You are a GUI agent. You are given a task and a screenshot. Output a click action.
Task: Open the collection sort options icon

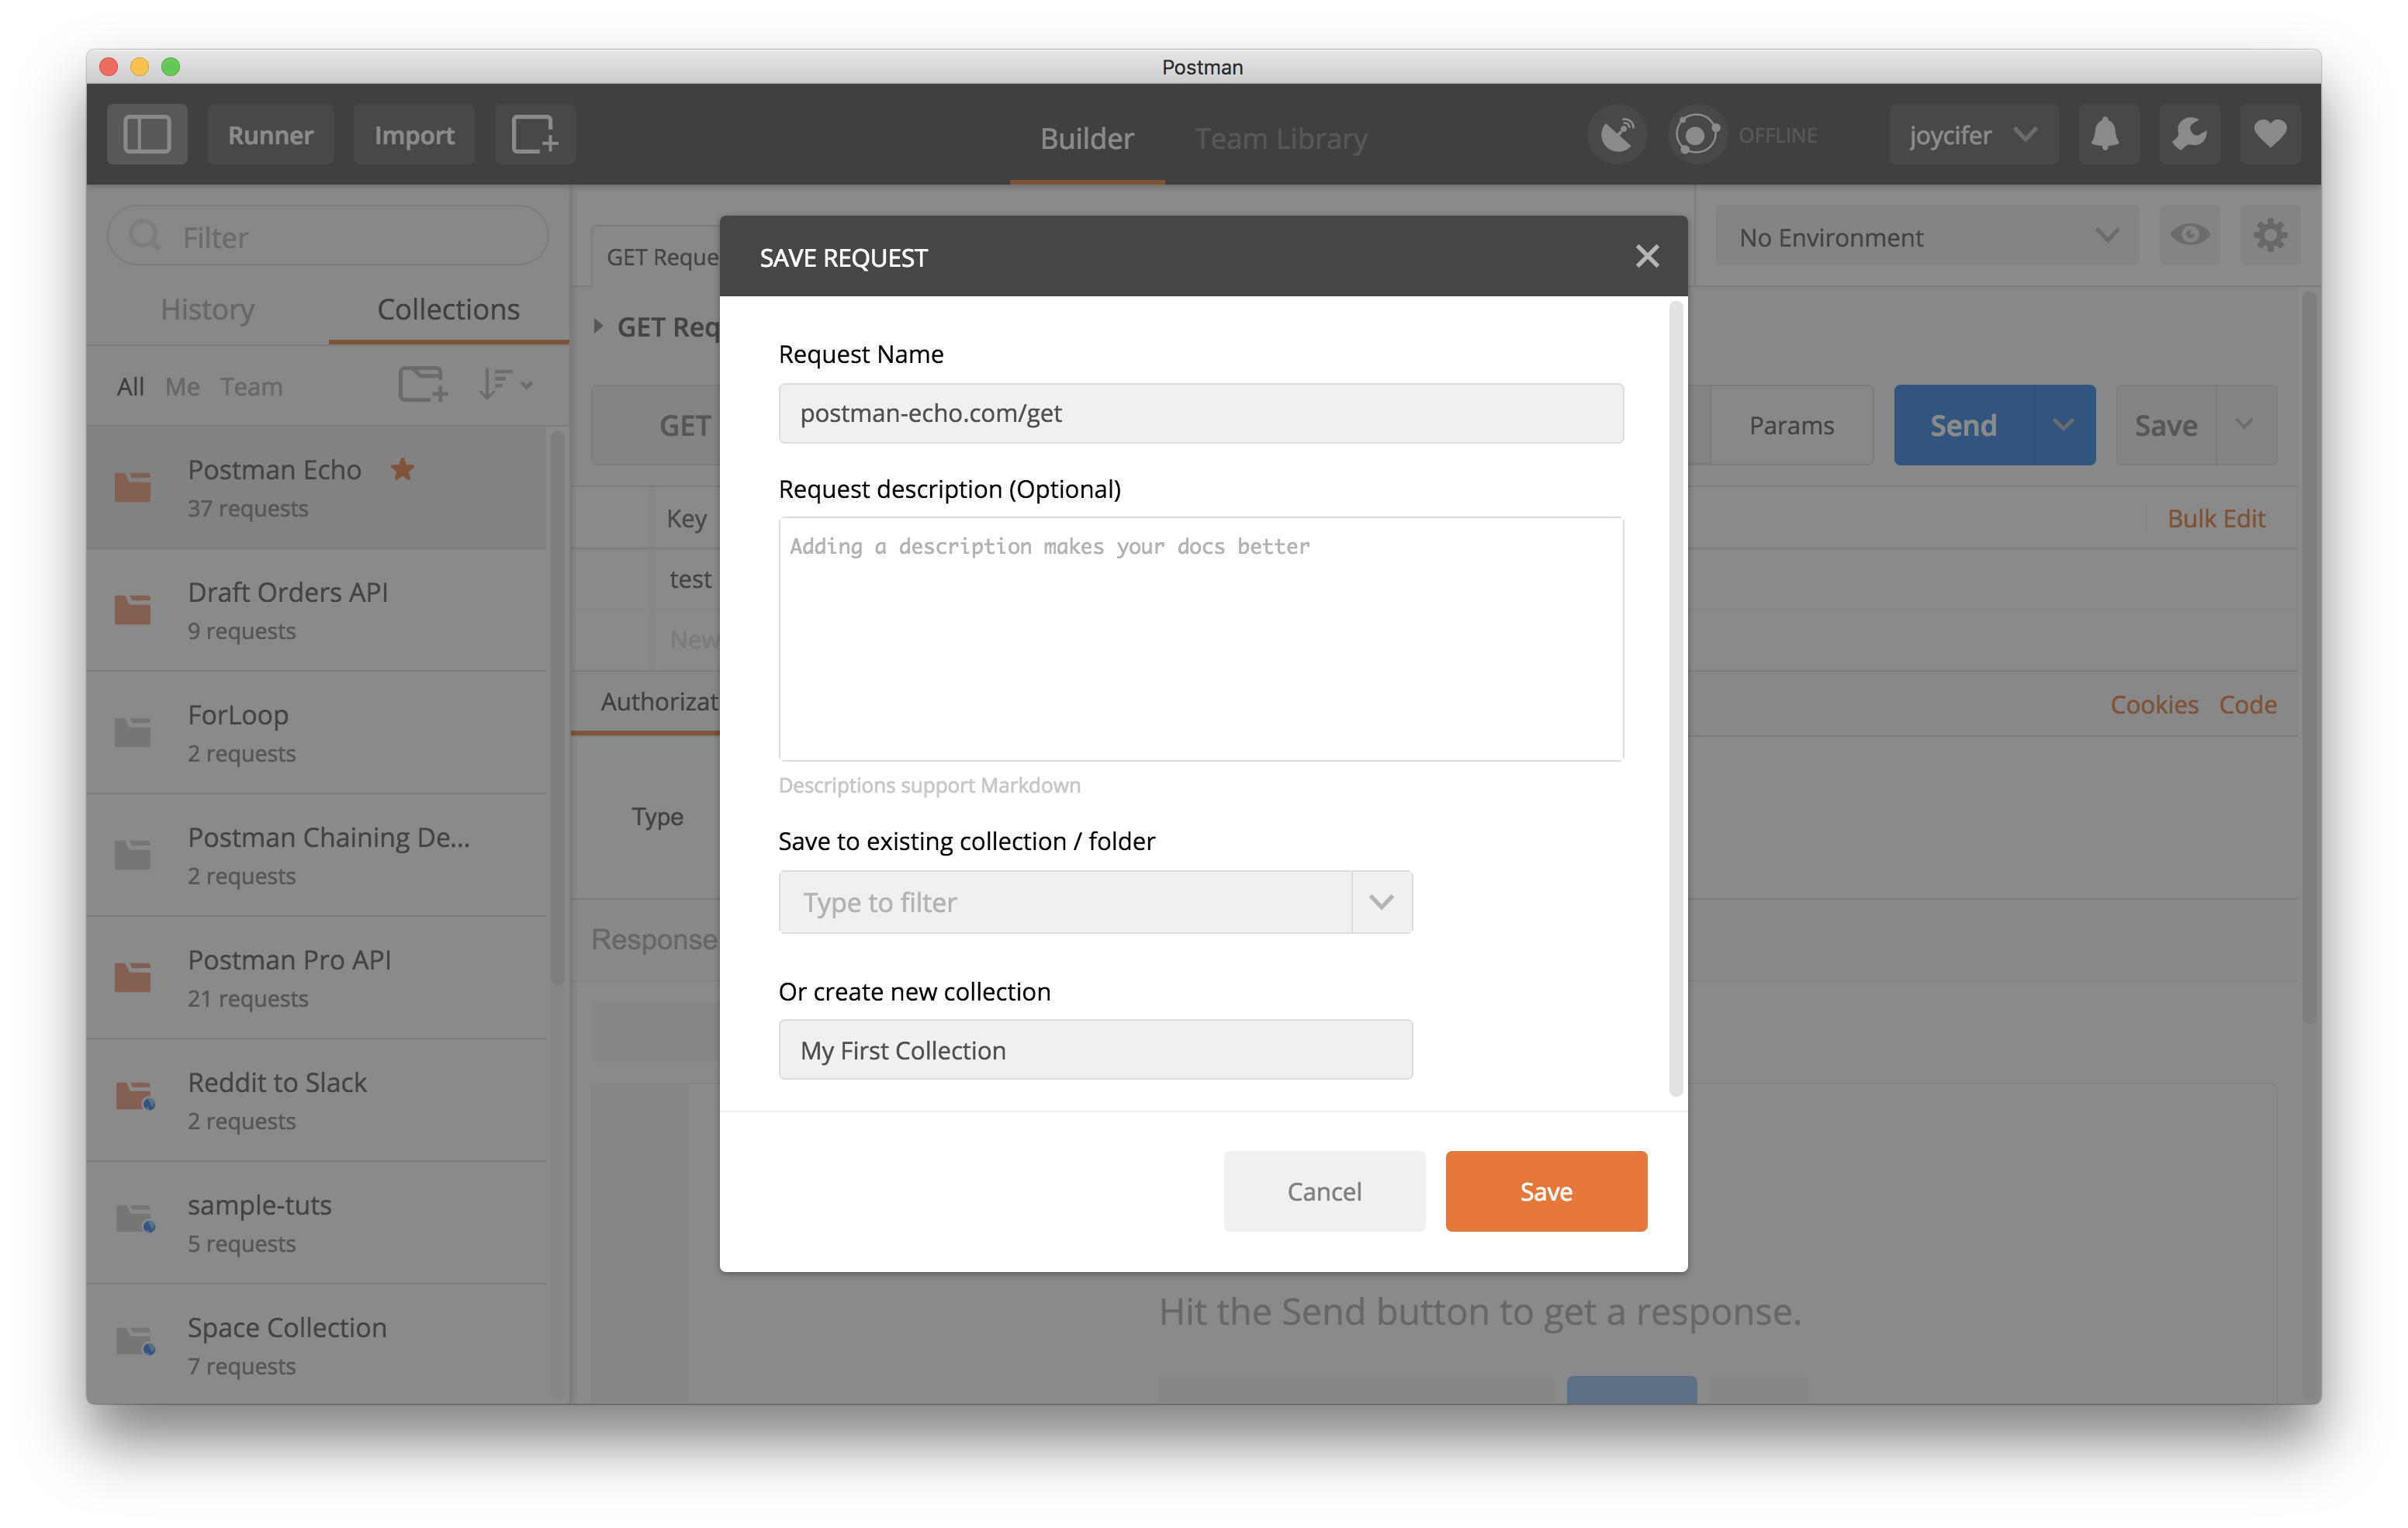(x=505, y=384)
